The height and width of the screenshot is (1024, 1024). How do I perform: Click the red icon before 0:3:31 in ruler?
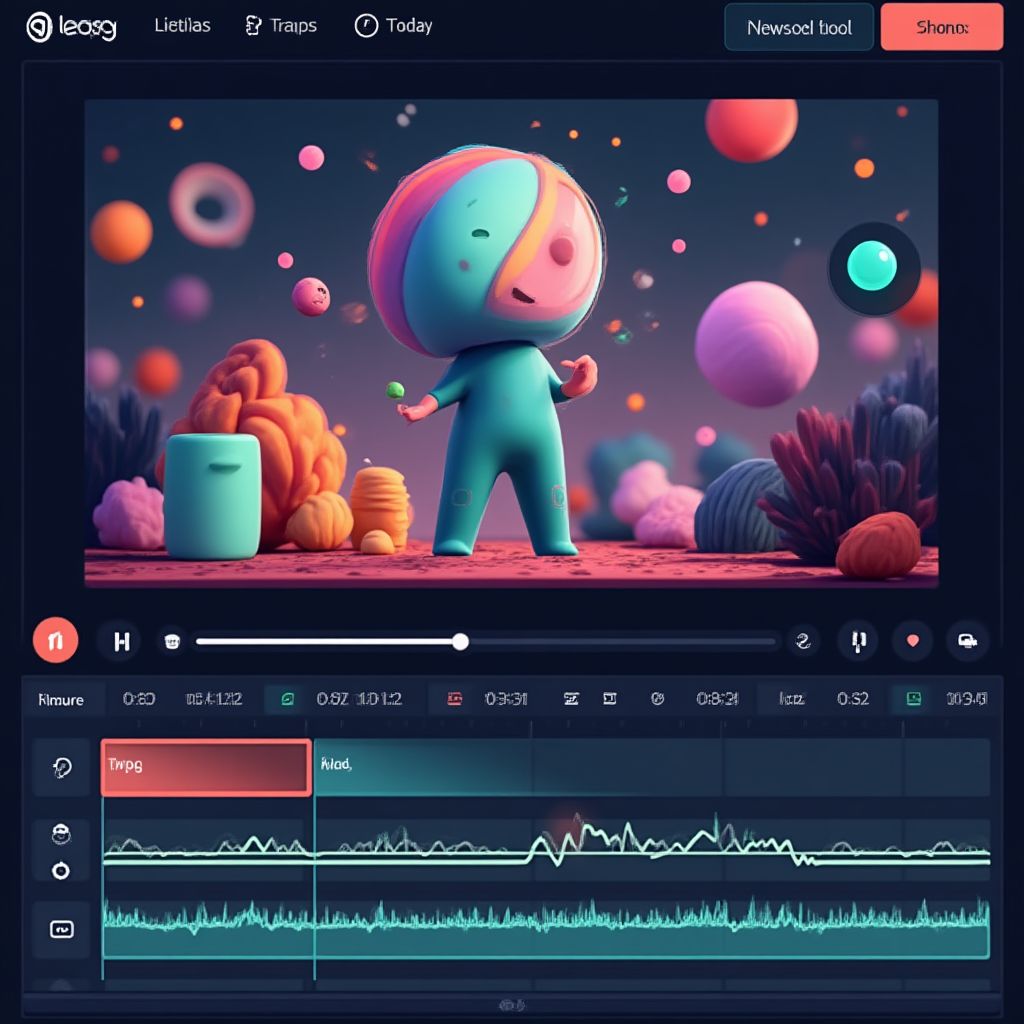pos(455,699)
